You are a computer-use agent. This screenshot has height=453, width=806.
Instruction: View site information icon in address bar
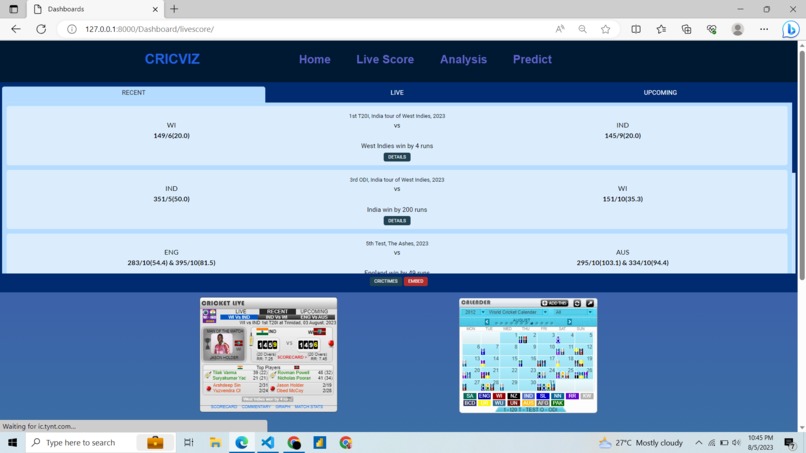(x=72, y=29)
